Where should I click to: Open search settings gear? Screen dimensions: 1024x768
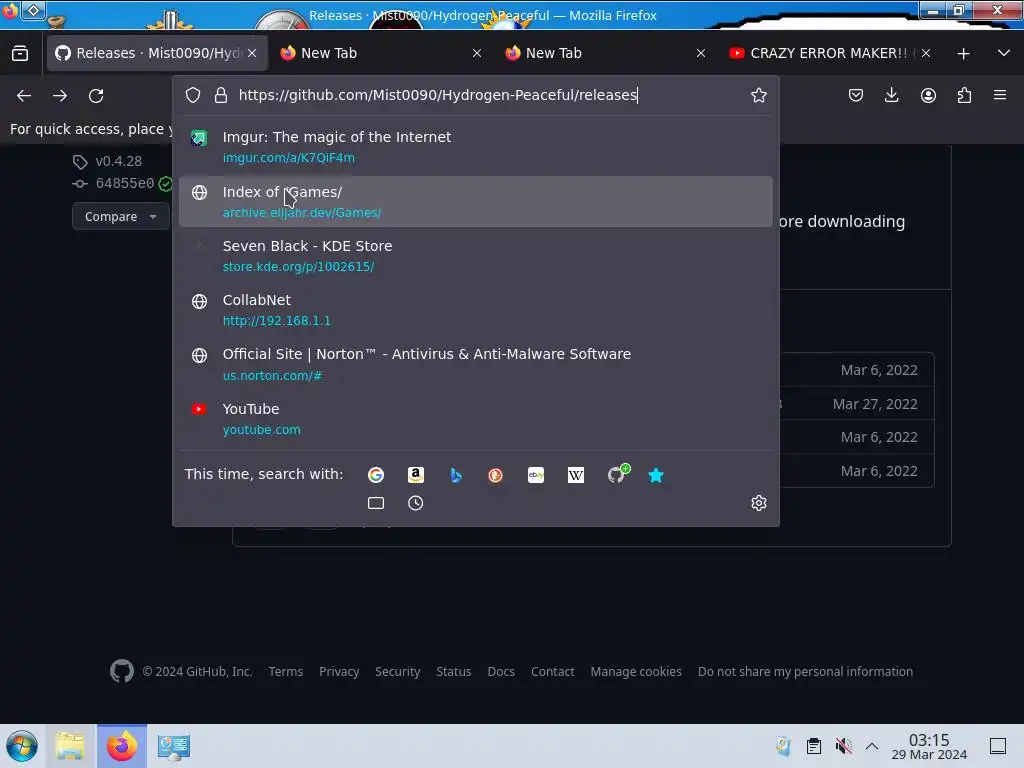coord(758,503)
